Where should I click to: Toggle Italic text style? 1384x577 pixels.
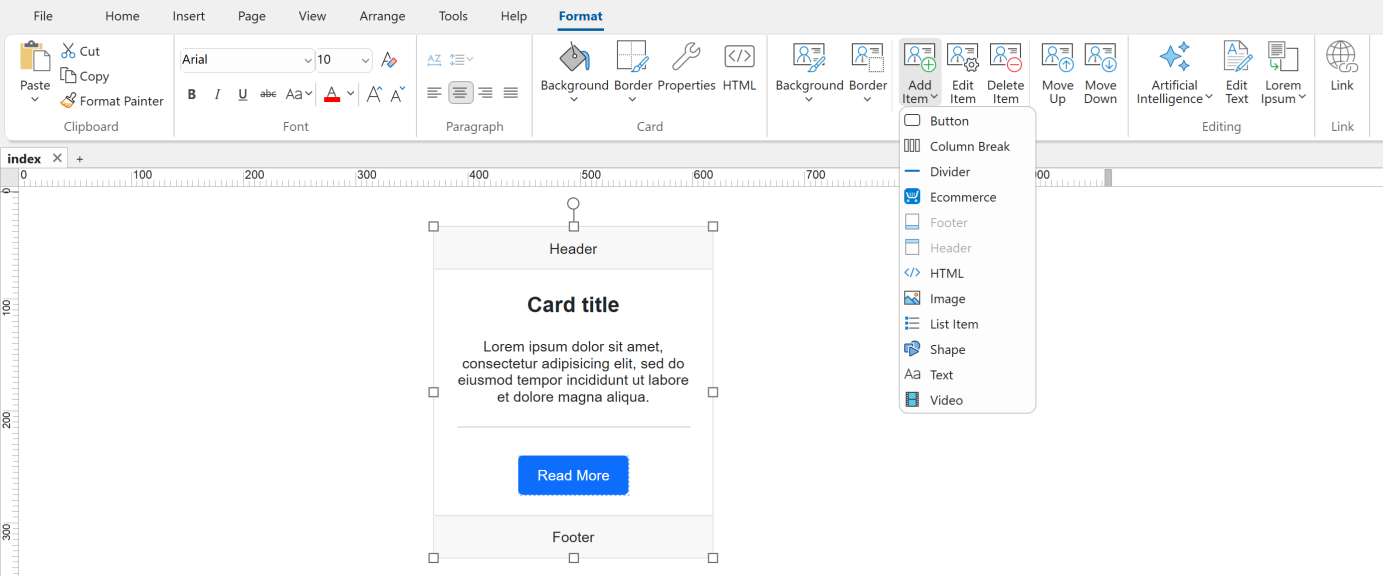(217, 94)
